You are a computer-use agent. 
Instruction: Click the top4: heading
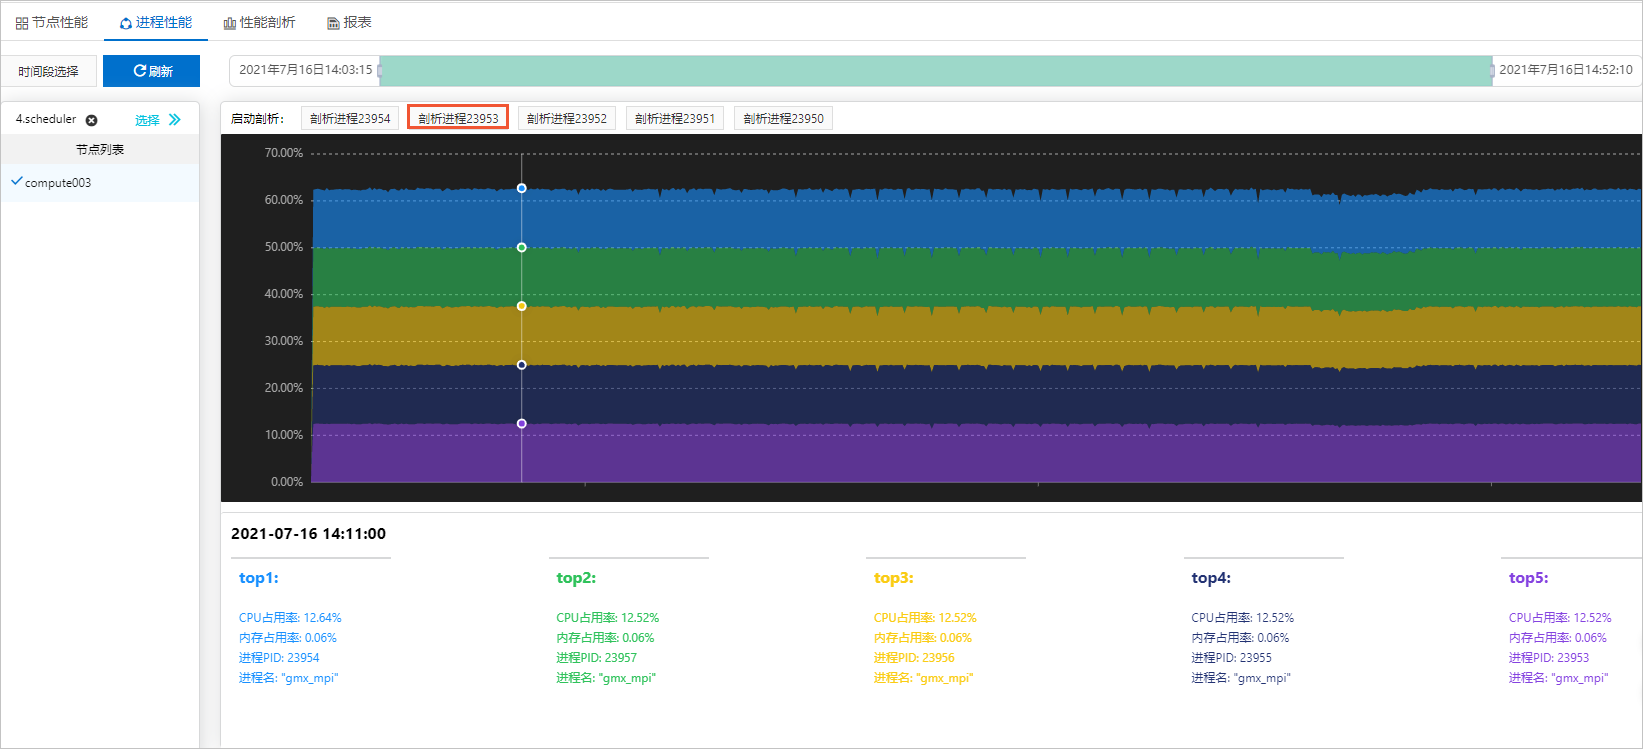[1211, 578]
